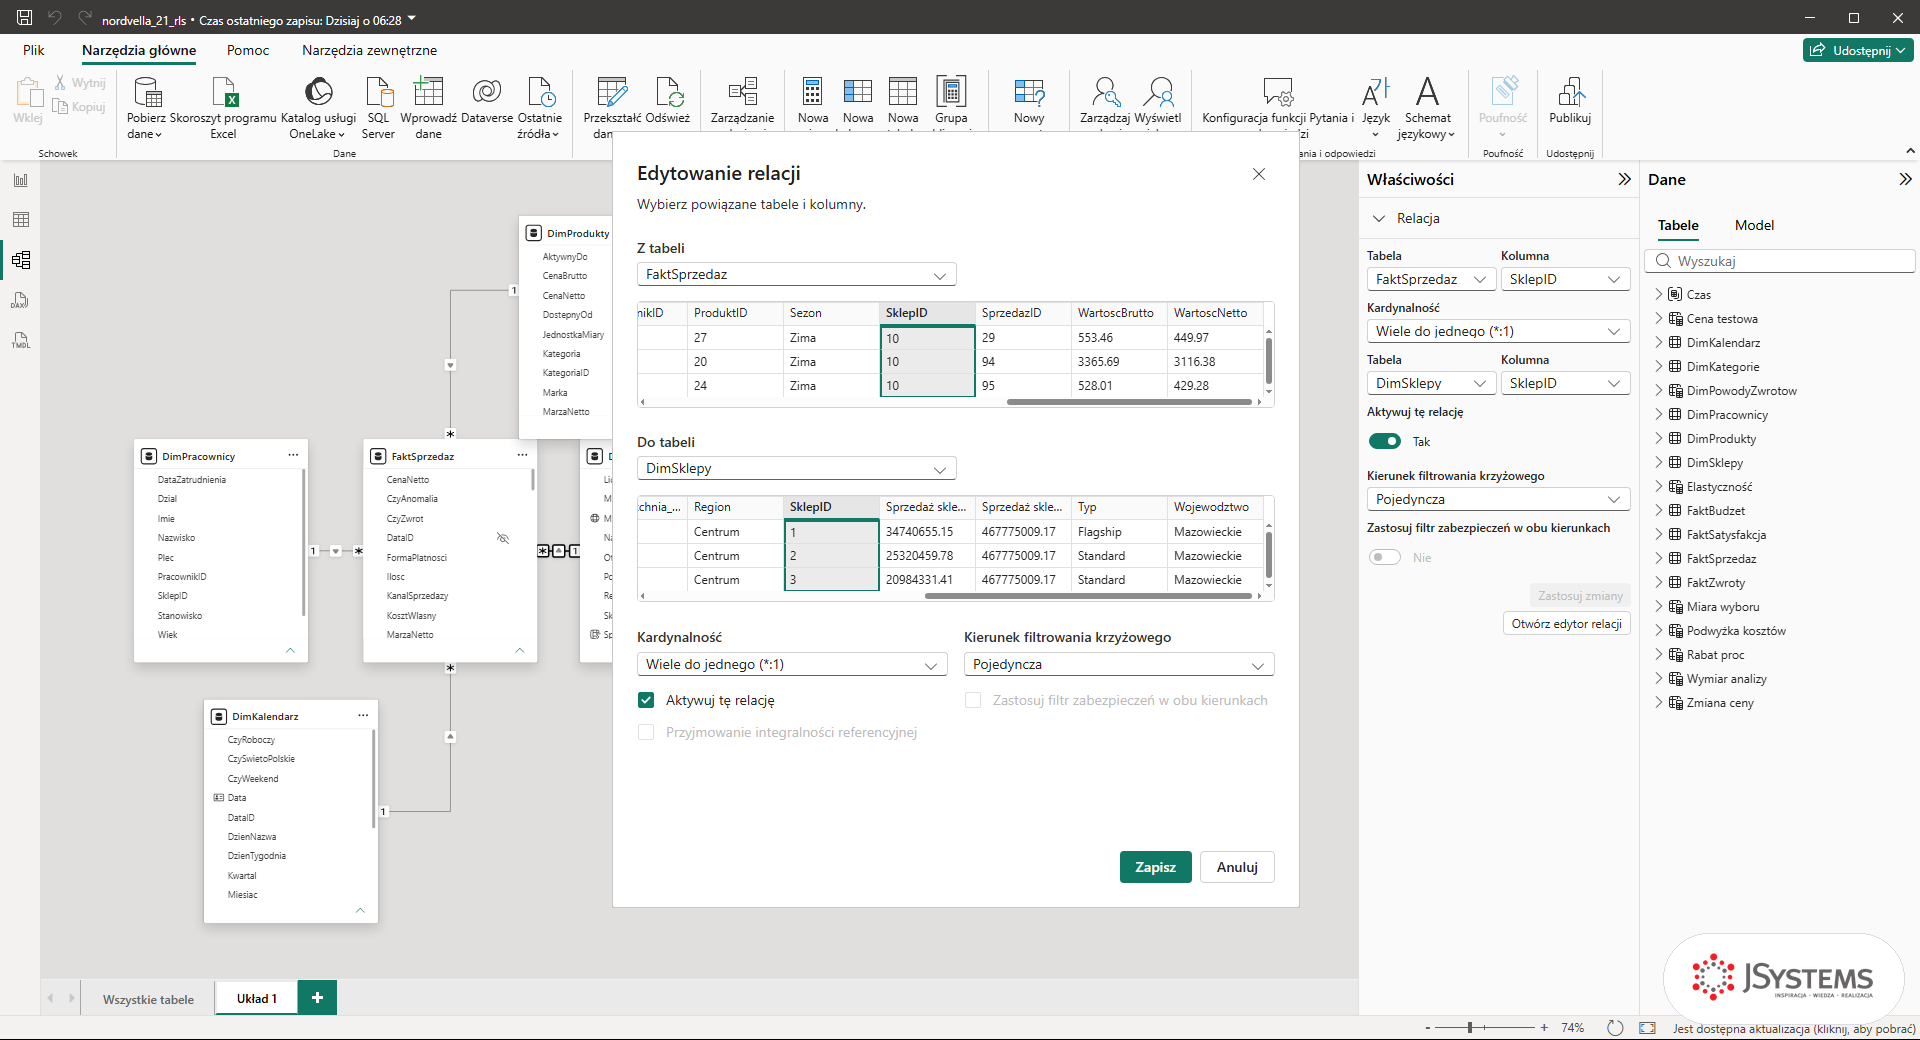Expand the DimKalendarz table in Dane pane
The height and width of the screenshot is (1040, 1920).
coord(1659,342)
